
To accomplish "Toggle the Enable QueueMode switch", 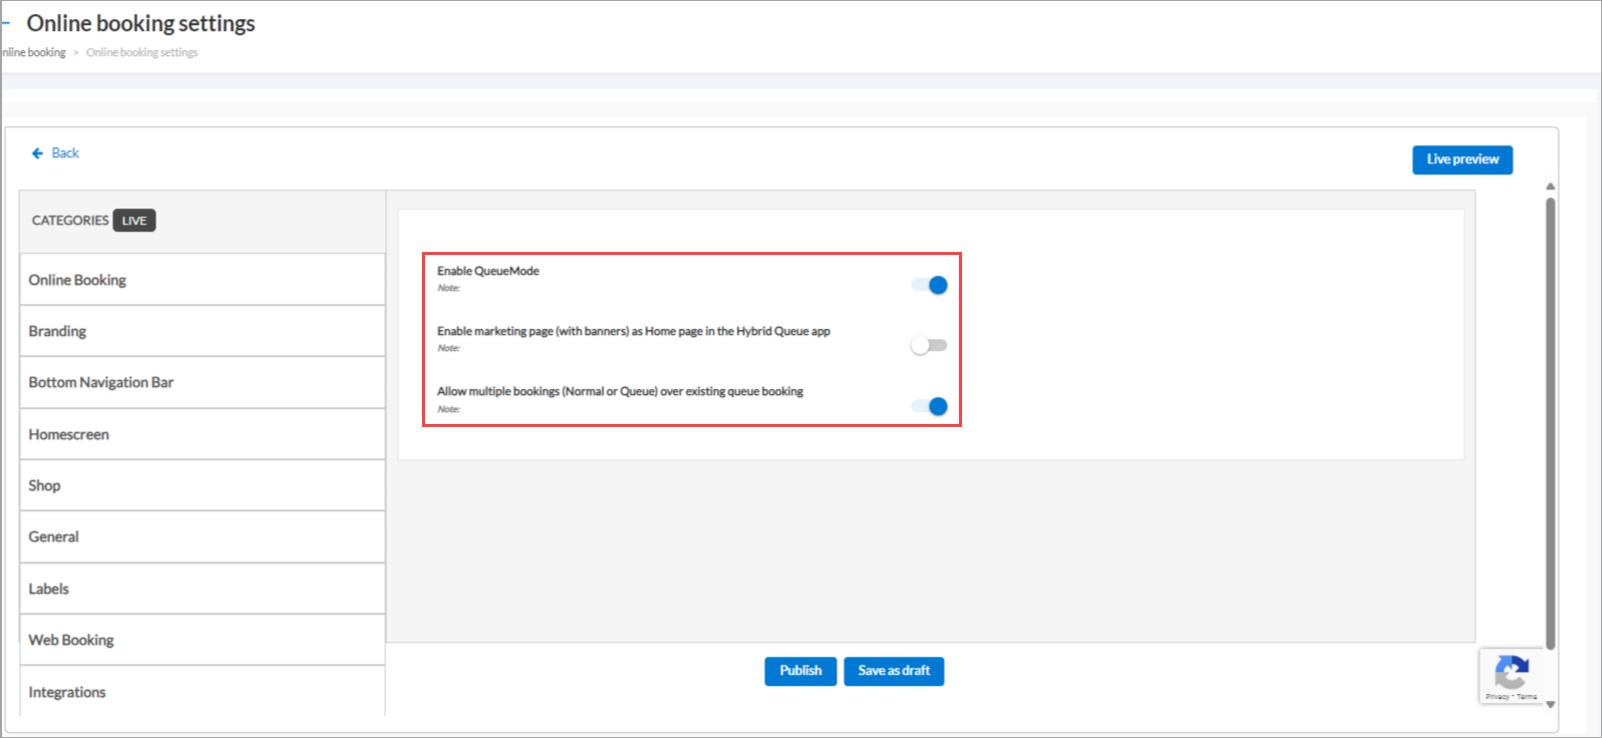I will [x=929, y=285].
